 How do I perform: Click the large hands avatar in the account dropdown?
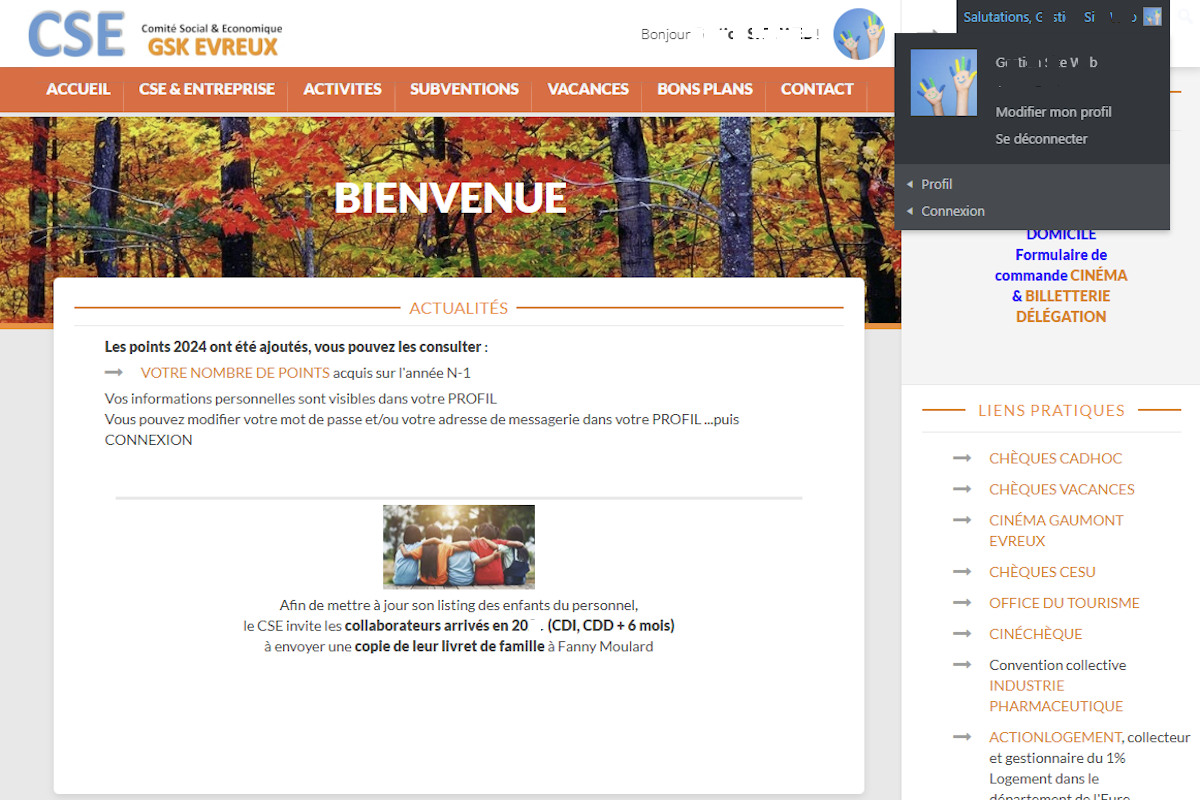943,82
